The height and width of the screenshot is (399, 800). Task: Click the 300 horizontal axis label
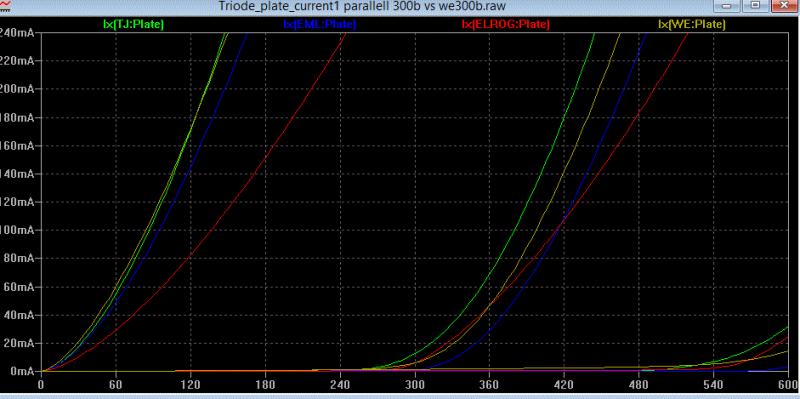click(415, 383)
